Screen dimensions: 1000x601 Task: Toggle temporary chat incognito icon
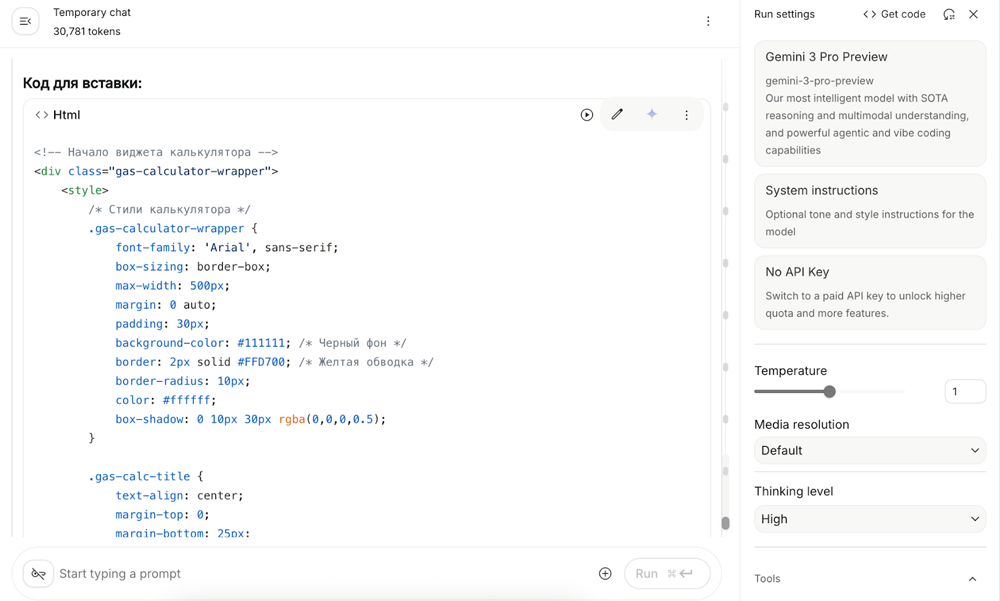click(38, 574)
